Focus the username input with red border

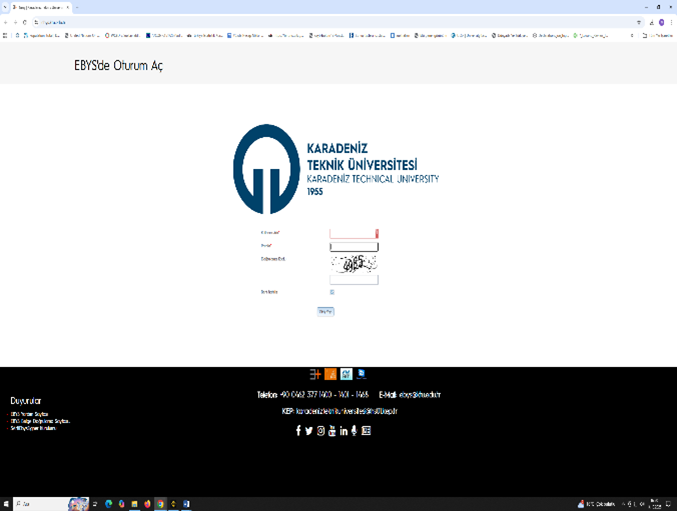(354, 233)
